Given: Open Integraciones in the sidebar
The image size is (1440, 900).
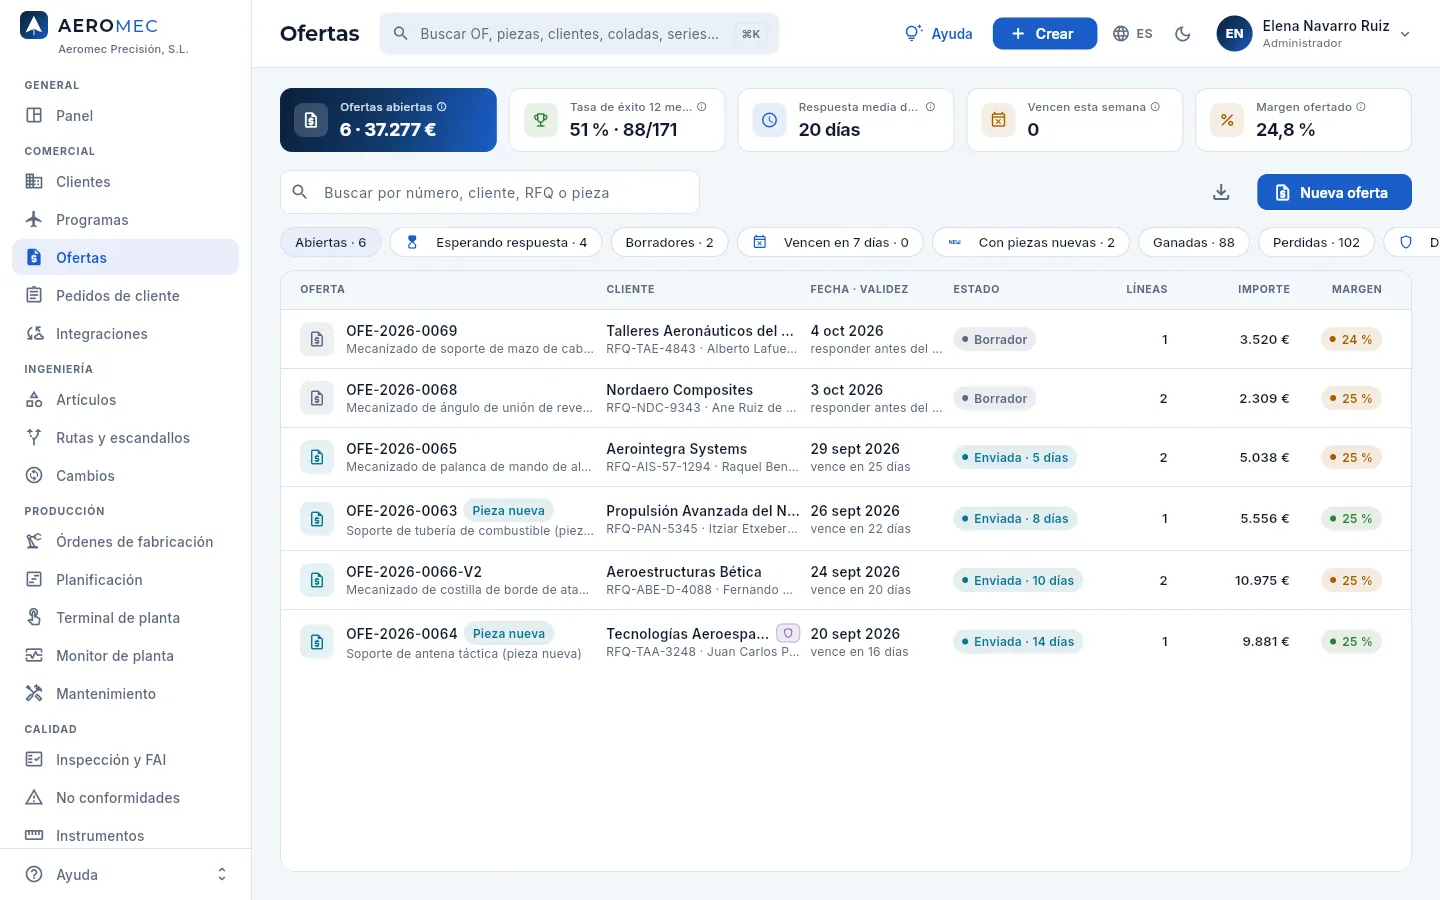Looking at the screenshot, I should tap(125, 334).
